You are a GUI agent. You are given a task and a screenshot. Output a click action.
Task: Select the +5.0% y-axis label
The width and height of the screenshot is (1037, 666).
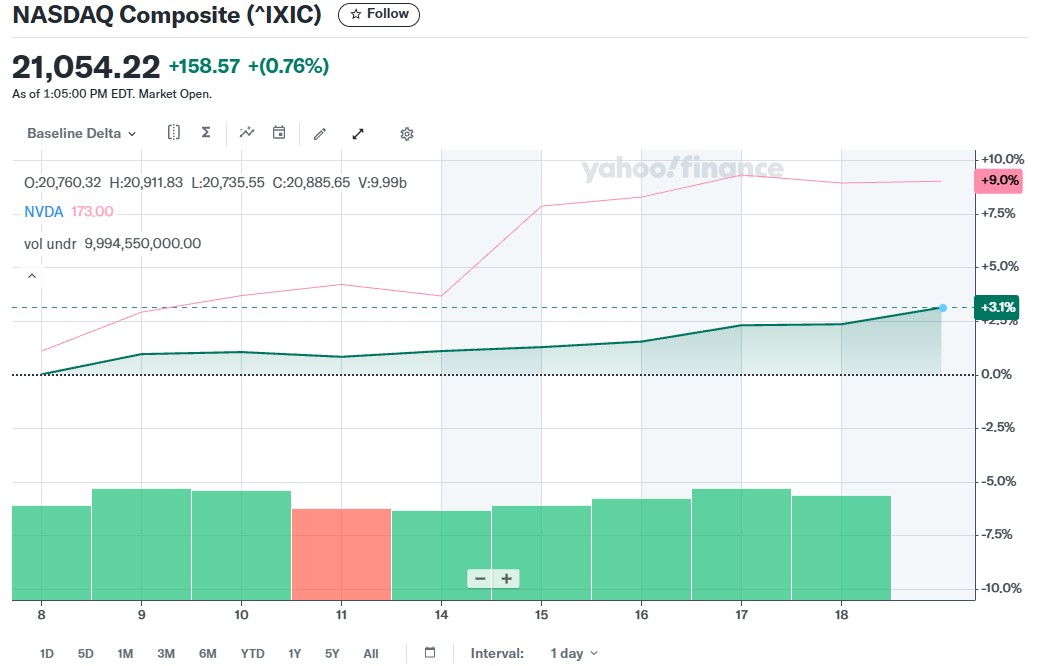(x=999, y=267)
